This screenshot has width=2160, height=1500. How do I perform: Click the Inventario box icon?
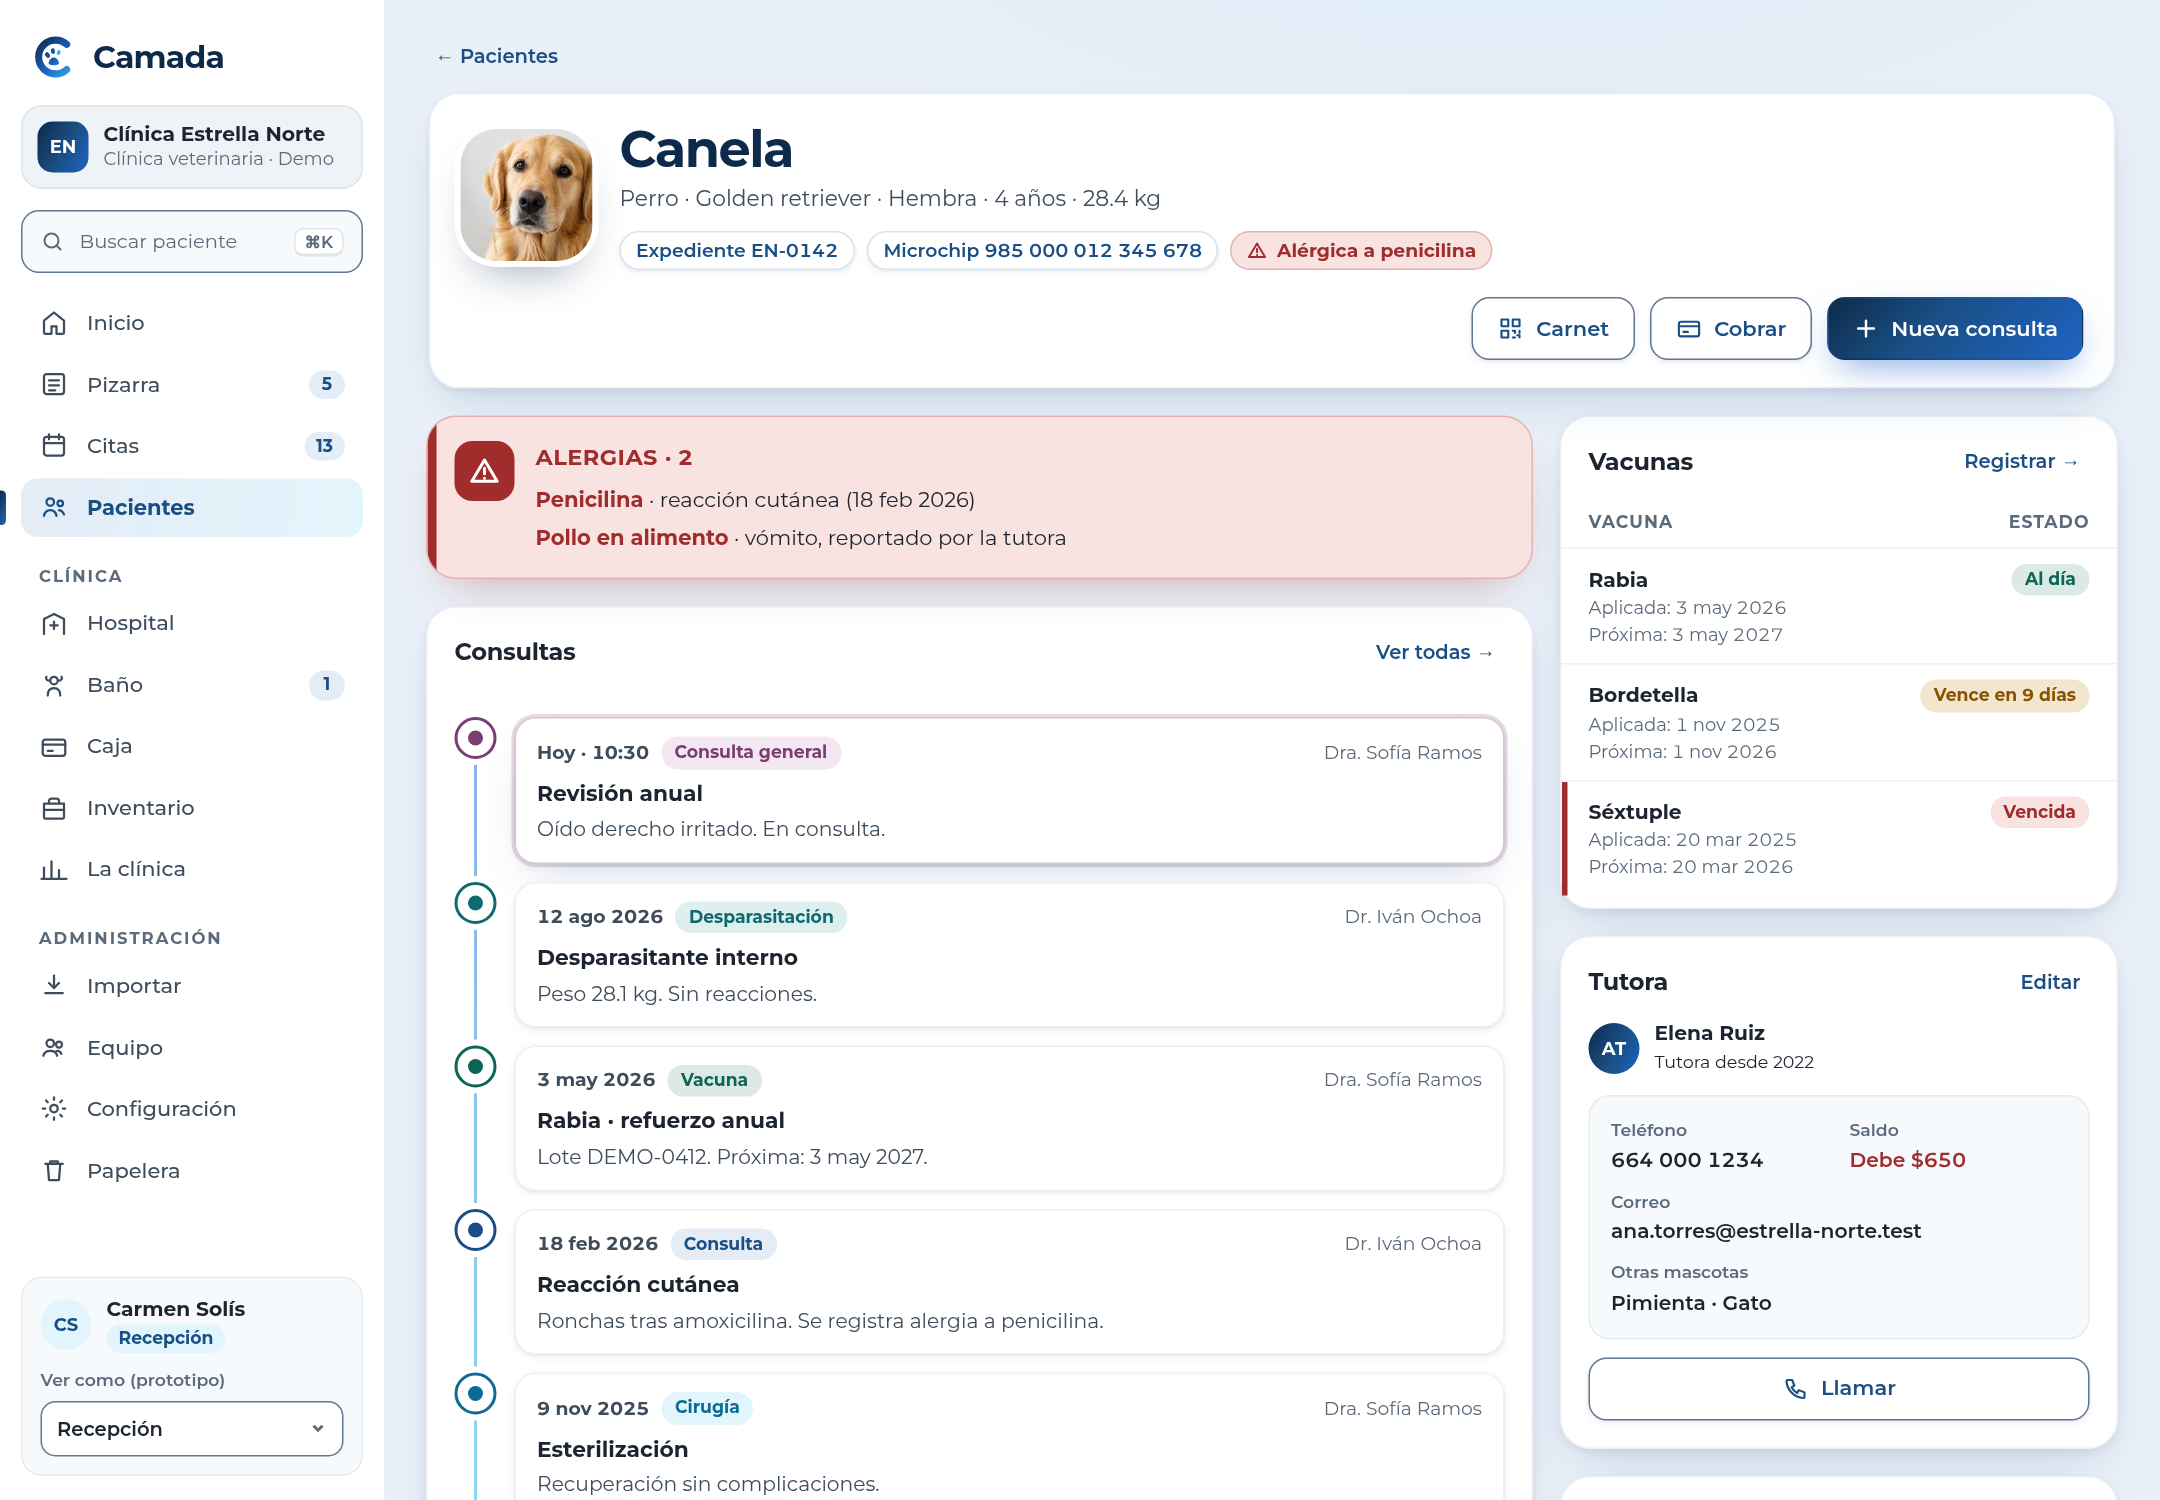tap(54, 808)
